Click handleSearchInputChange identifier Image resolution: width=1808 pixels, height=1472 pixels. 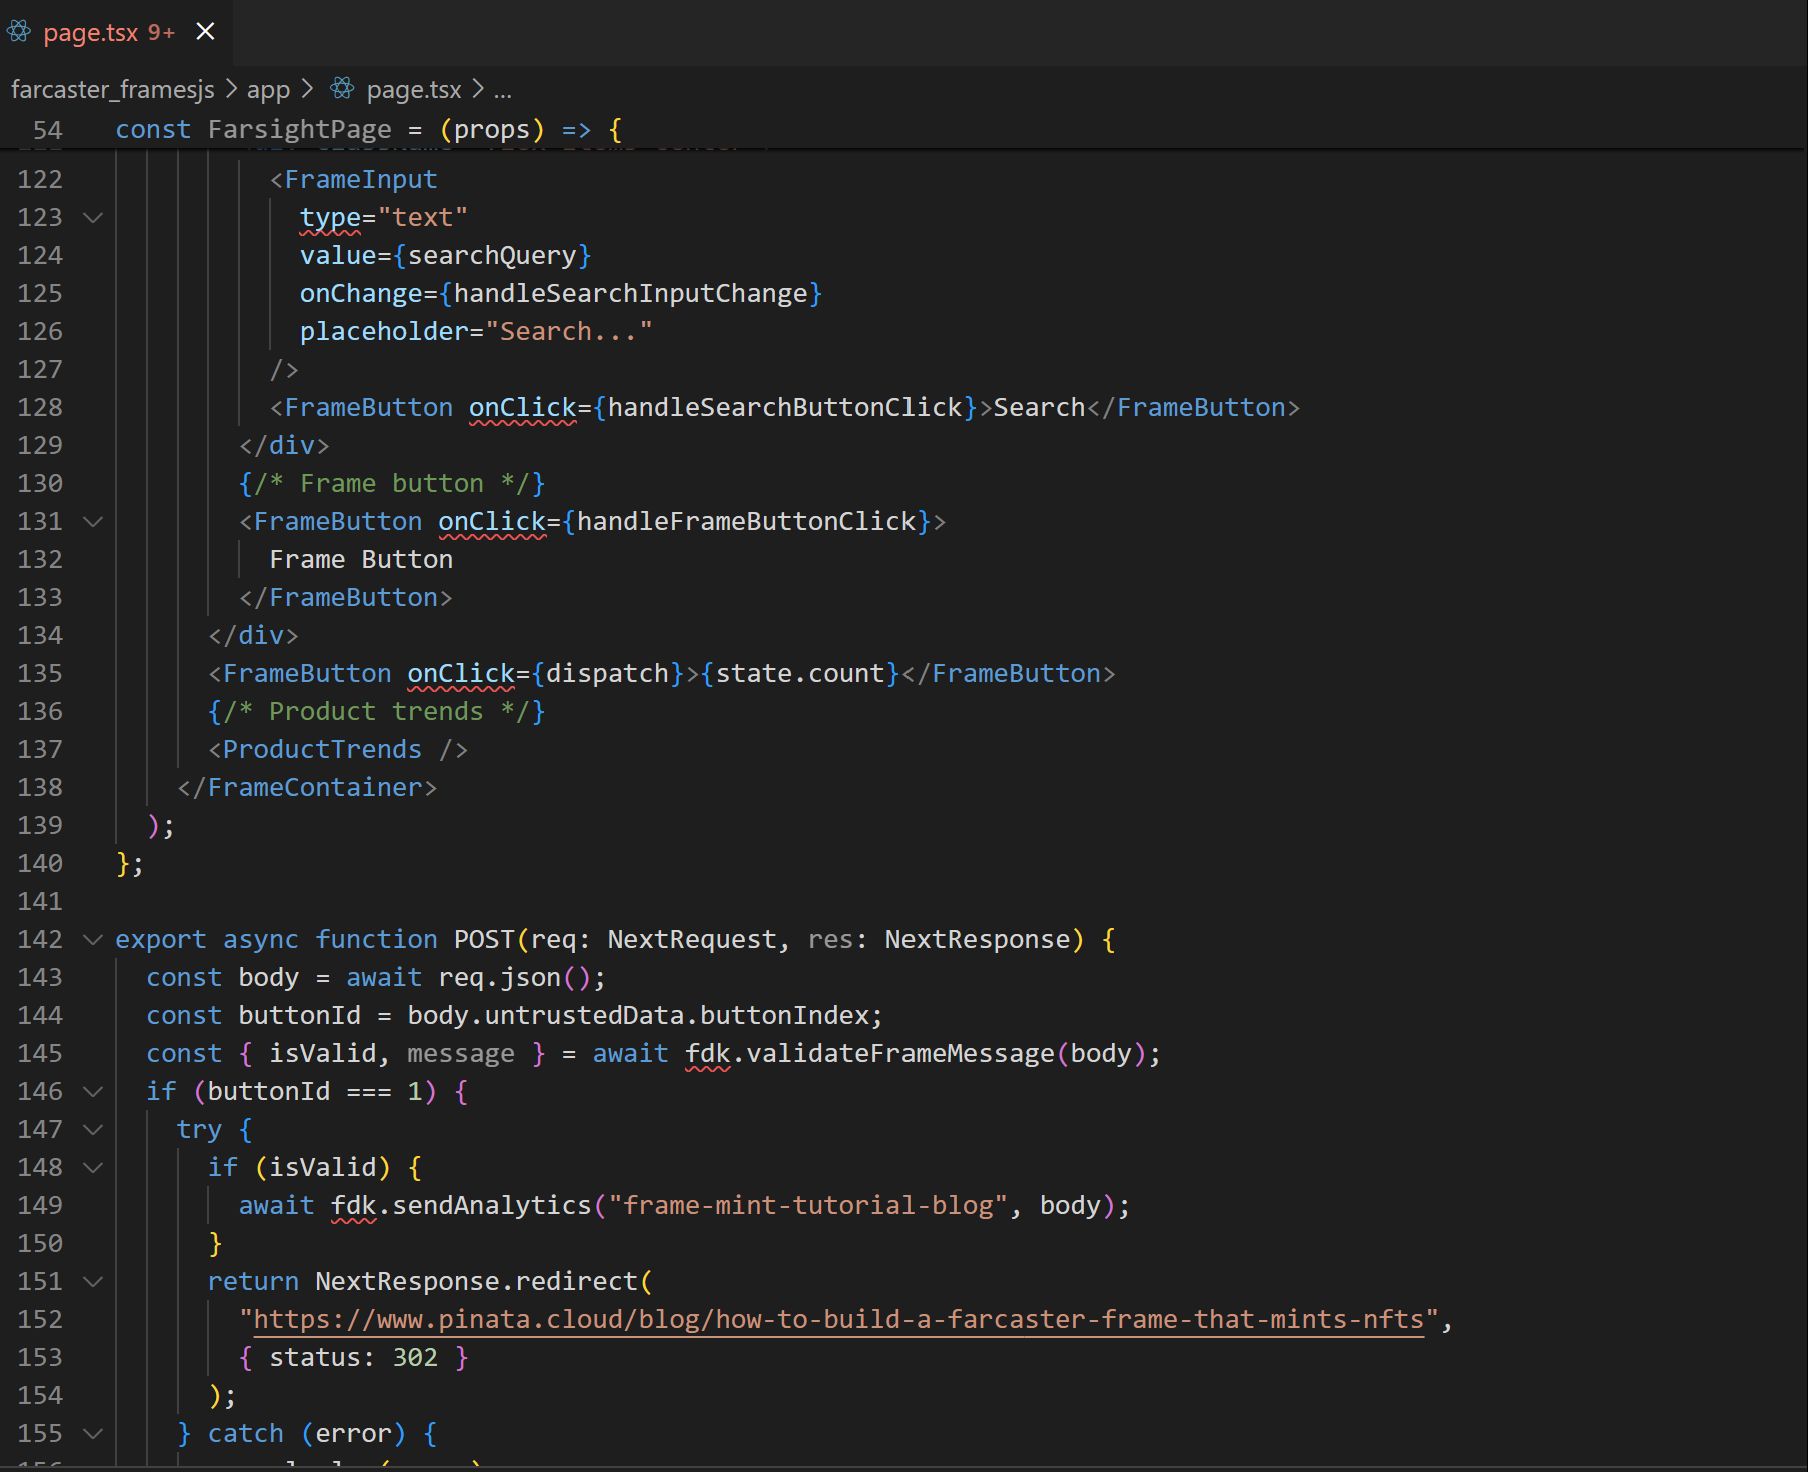click(630, 293)
